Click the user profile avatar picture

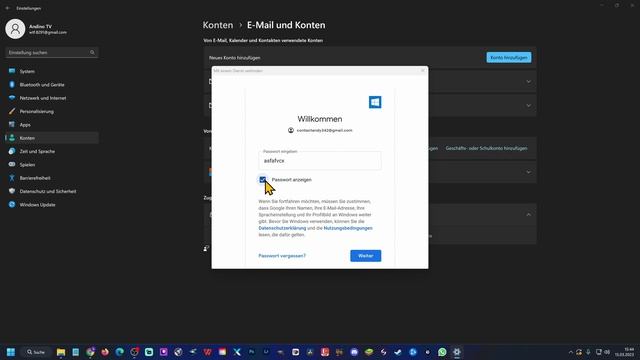15,29
